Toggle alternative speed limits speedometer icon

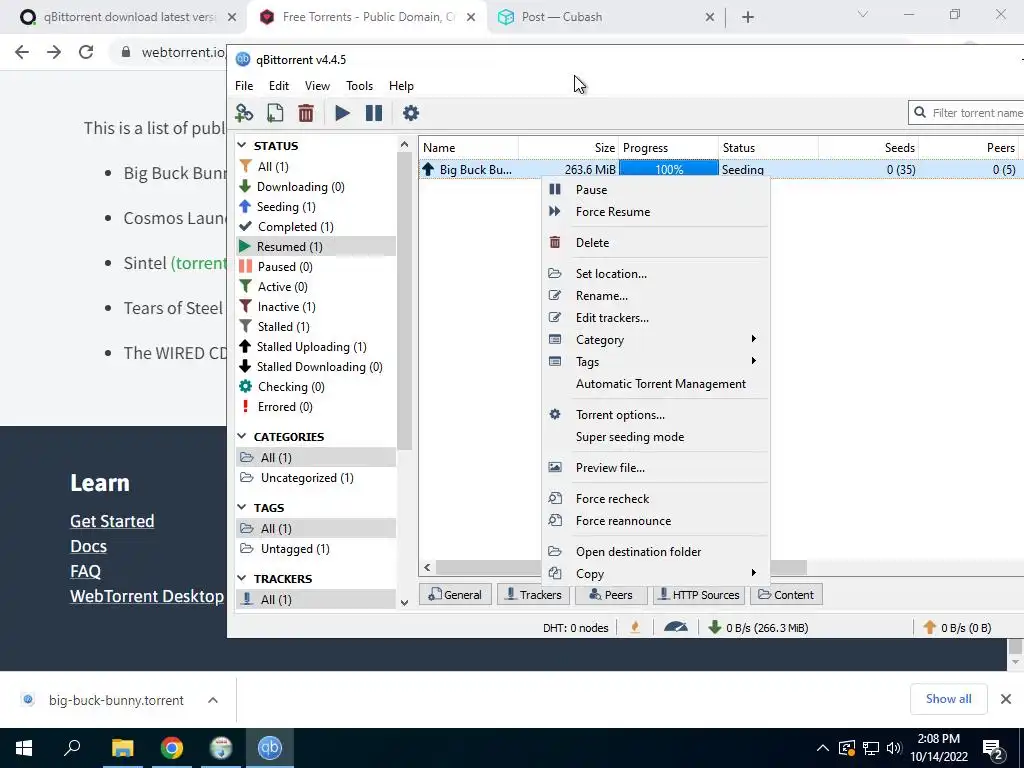(x=675, y=628)
